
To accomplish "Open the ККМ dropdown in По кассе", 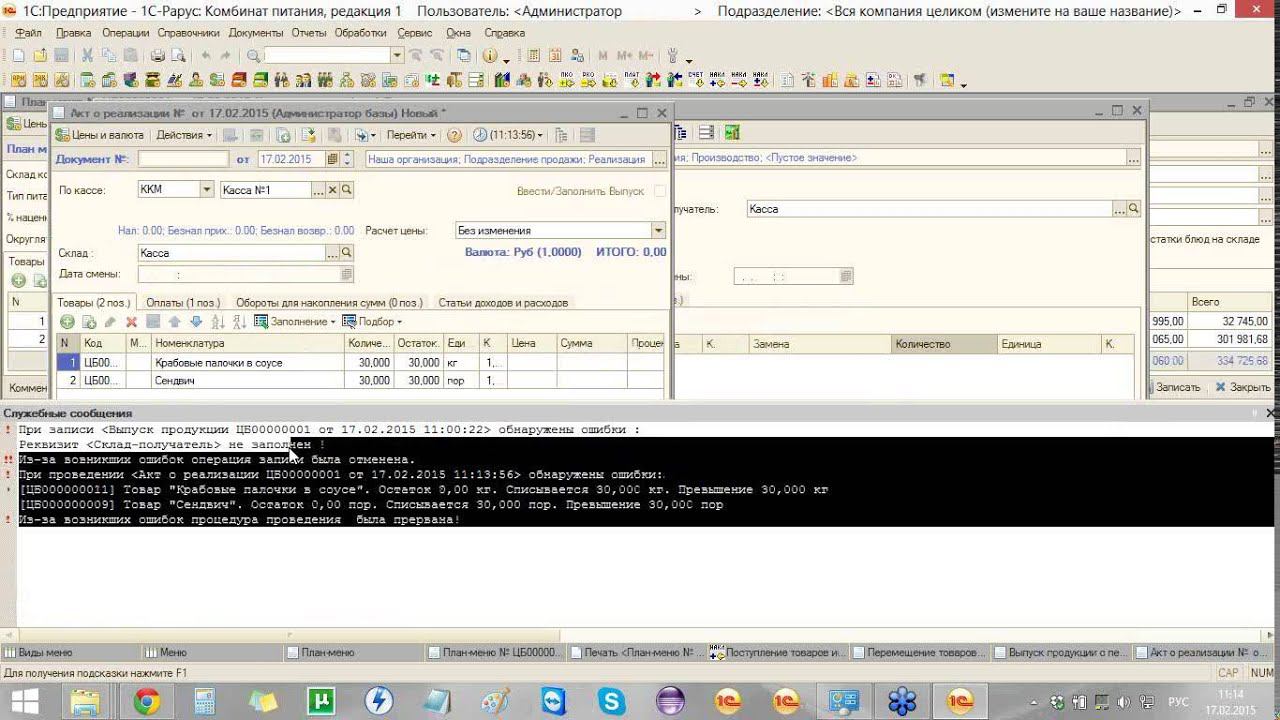I will click(x=207, y=190).
